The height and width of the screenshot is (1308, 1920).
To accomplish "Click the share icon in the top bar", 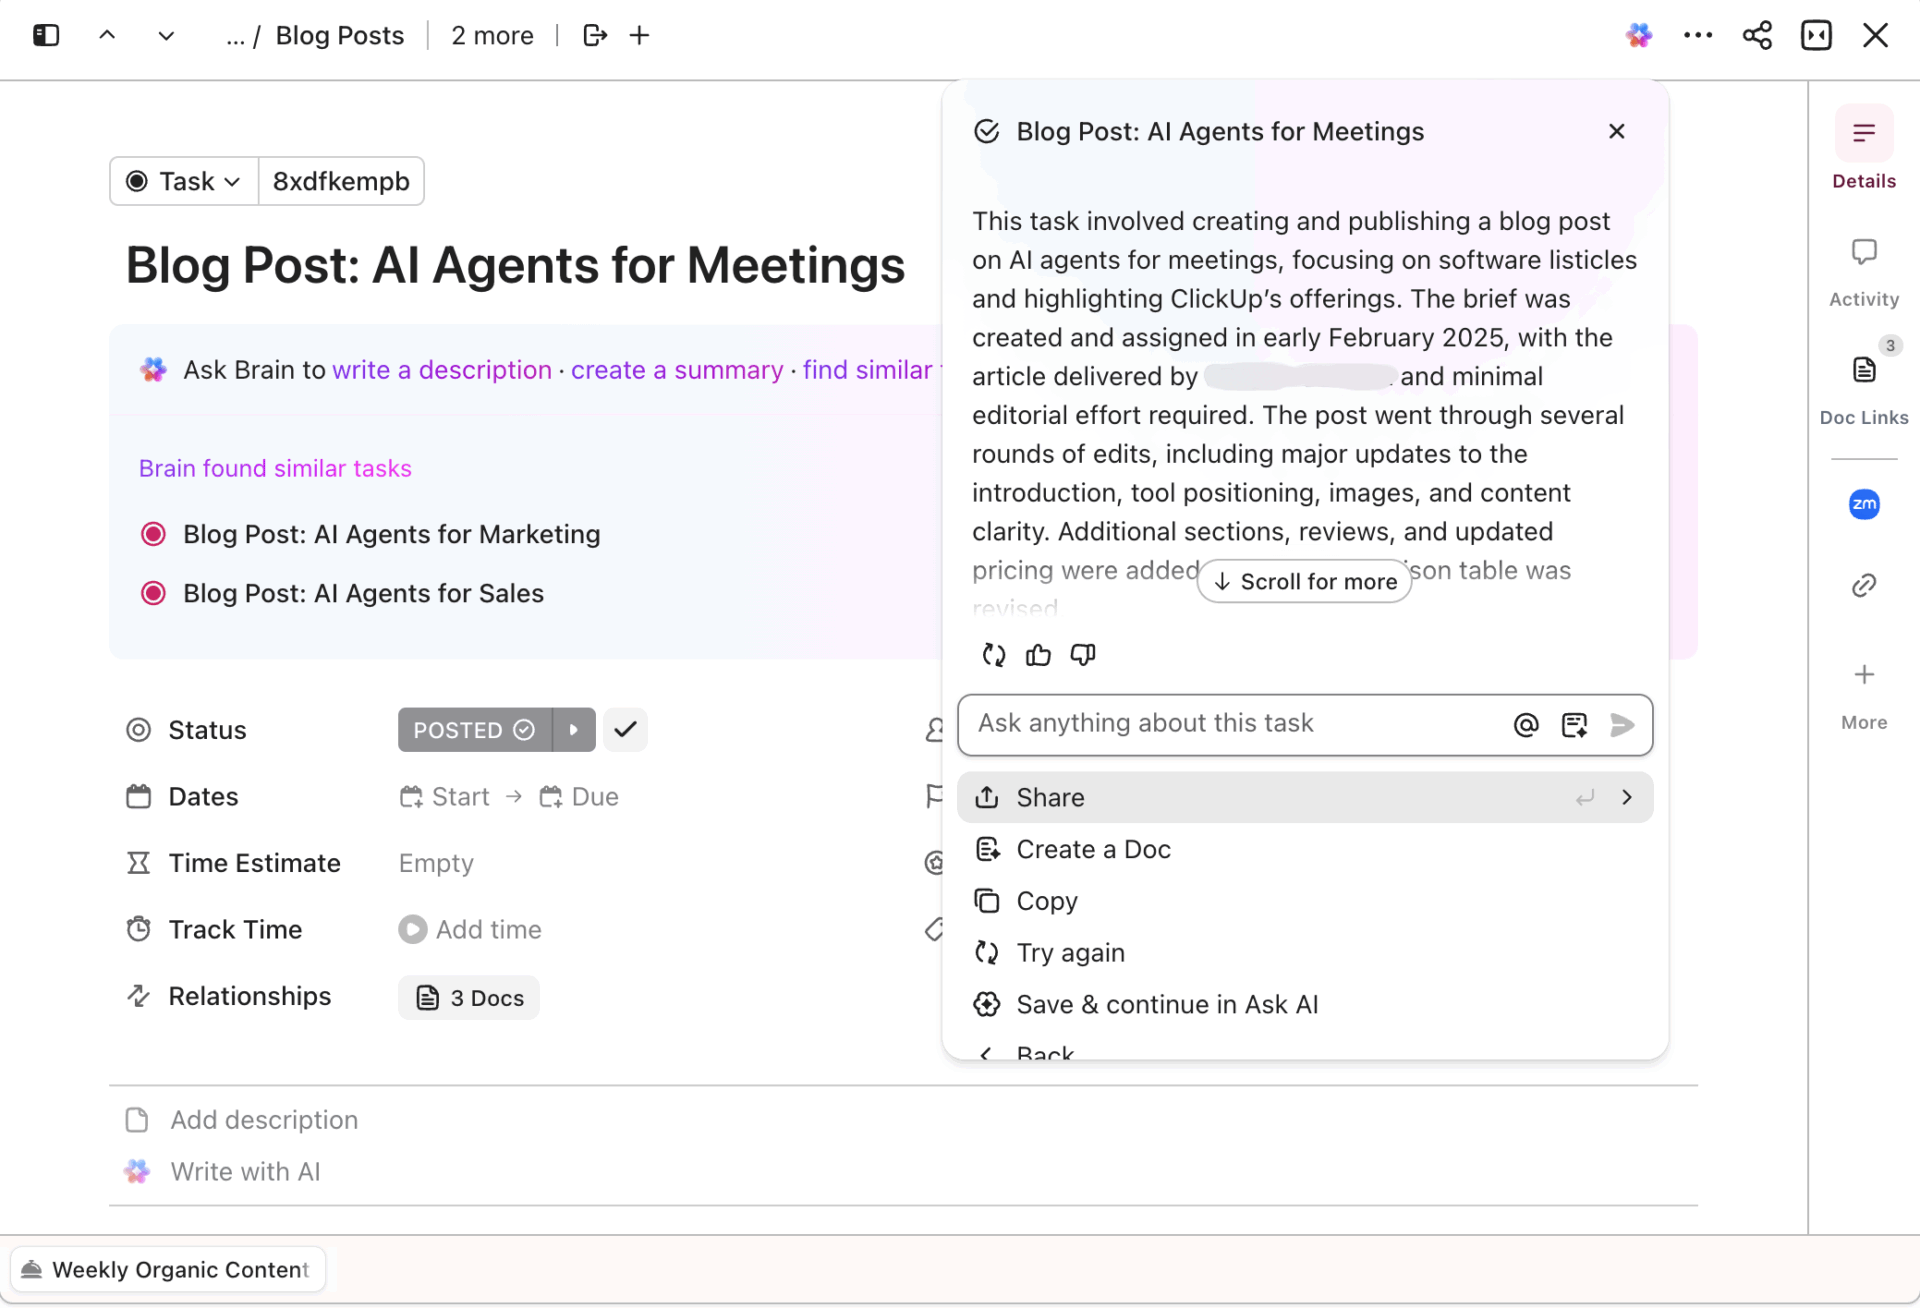I will (x=1758, y=35).
